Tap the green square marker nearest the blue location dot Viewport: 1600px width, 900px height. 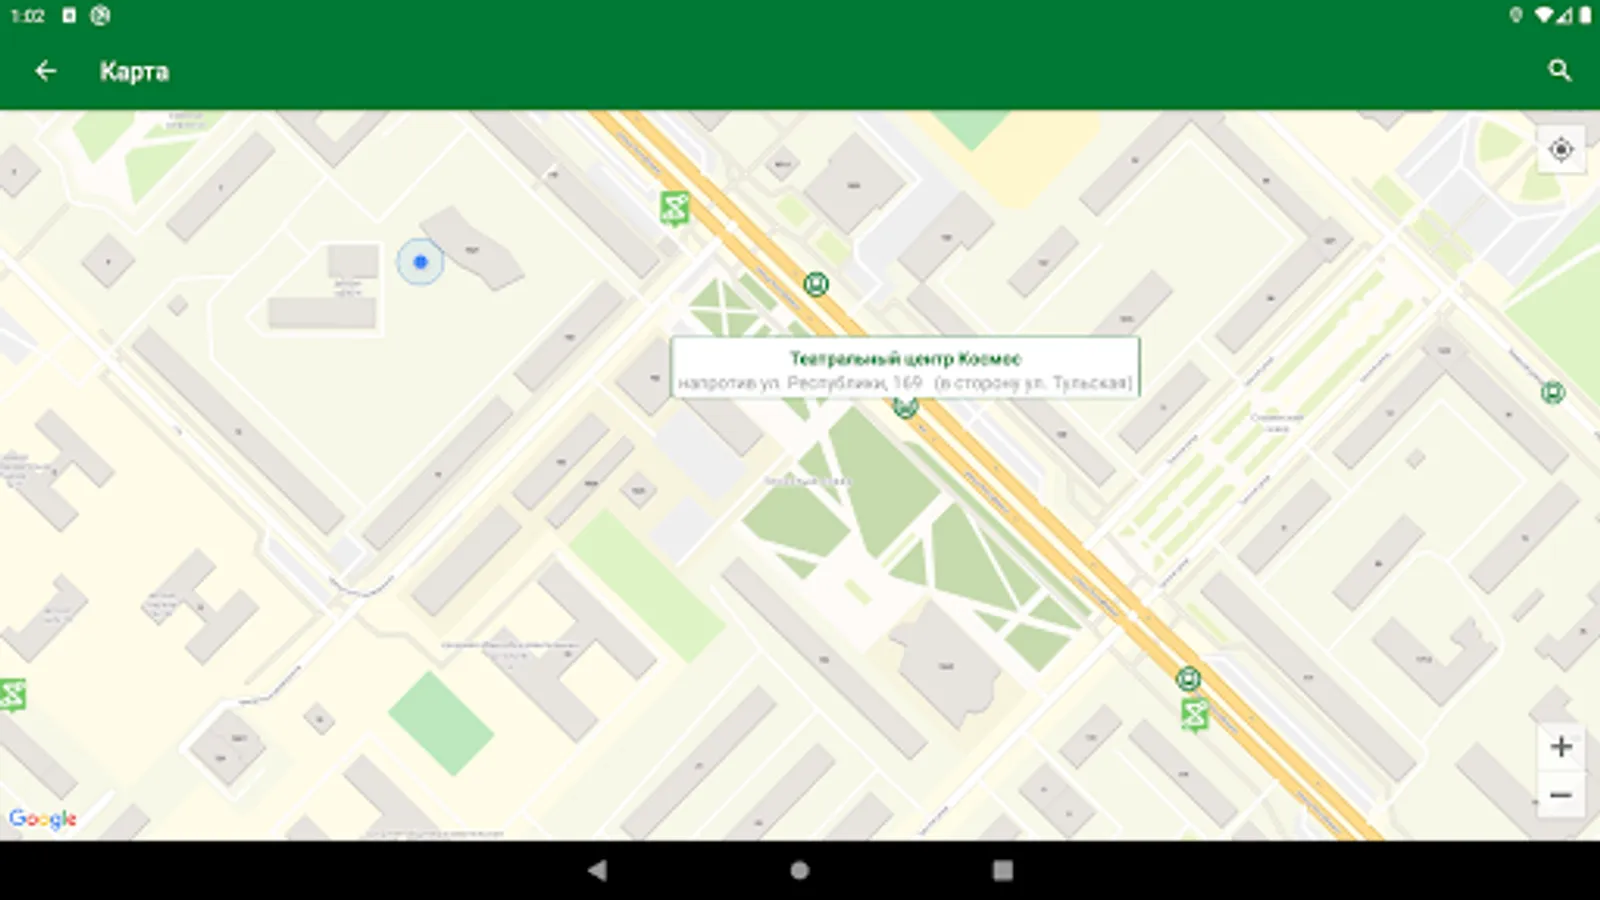click(x=675, y=209)
